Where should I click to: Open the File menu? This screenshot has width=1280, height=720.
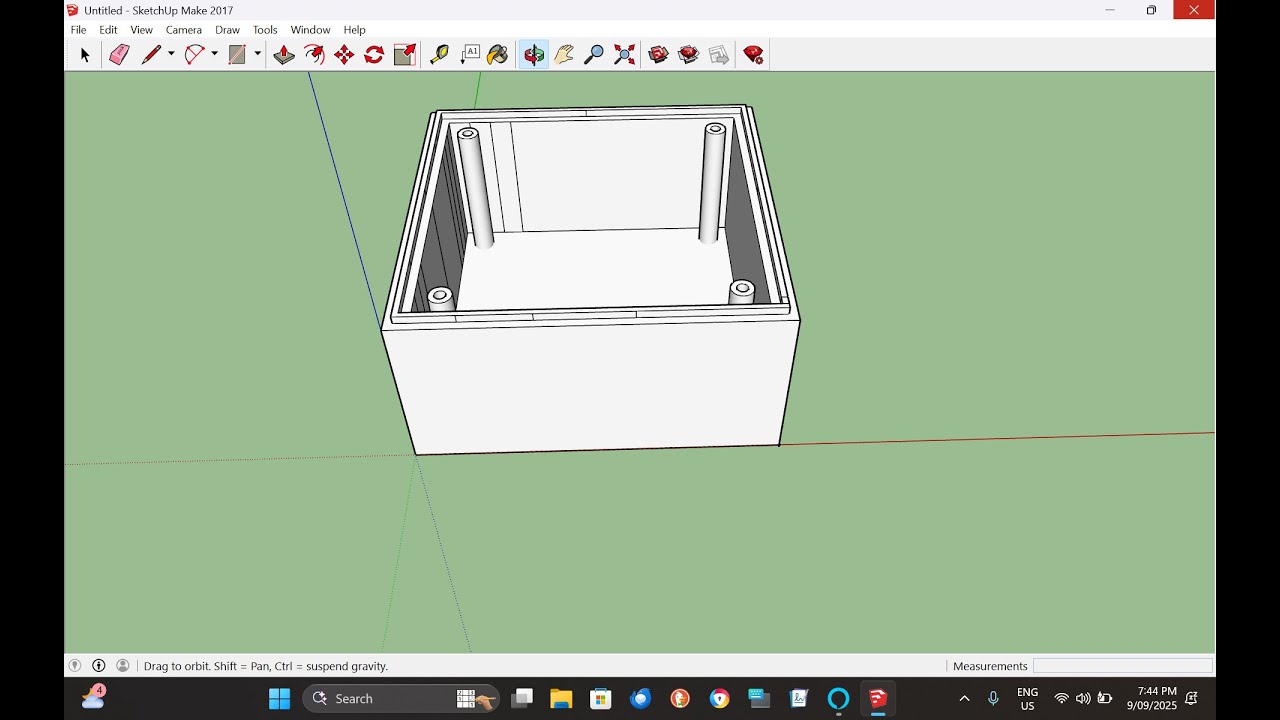(x=79, y=30)
